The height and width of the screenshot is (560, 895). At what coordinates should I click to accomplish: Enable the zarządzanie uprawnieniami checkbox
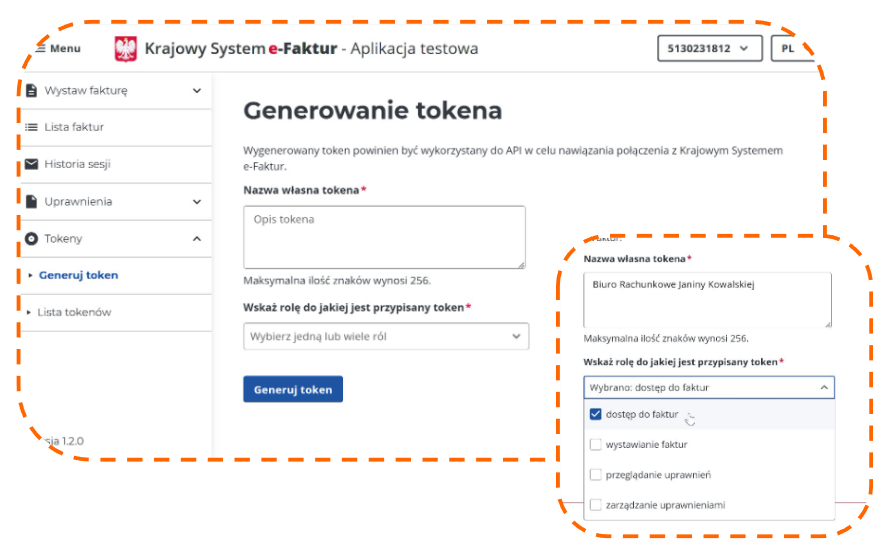[x=595, y=505]
